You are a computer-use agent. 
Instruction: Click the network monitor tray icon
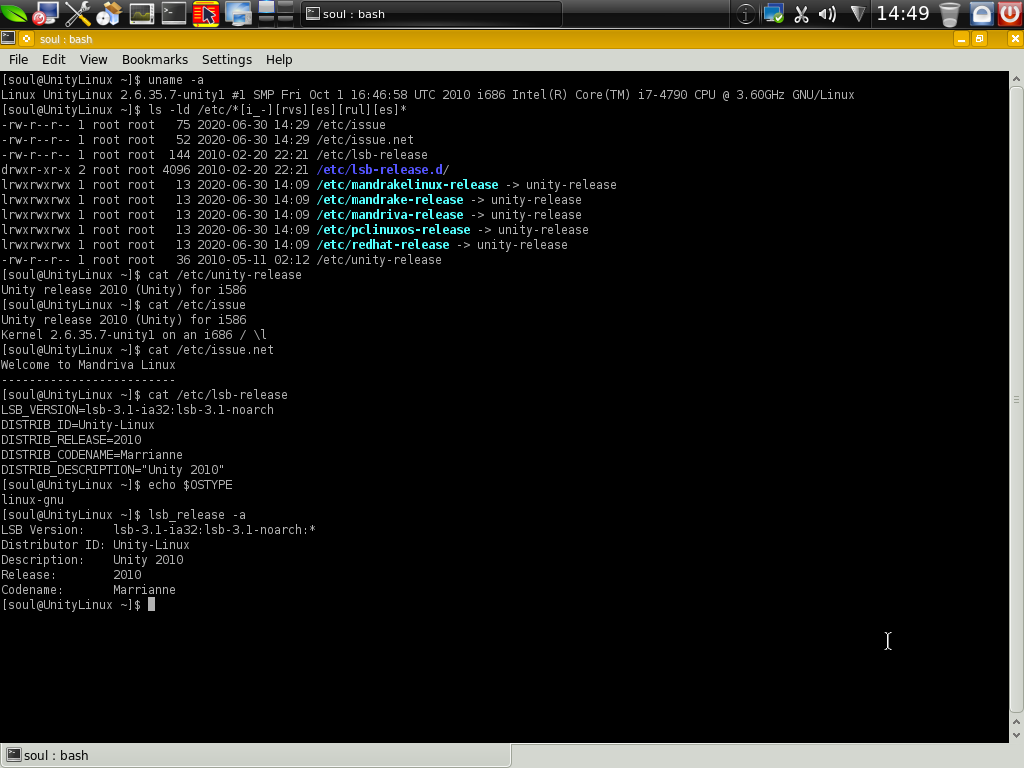click(774, 14)
